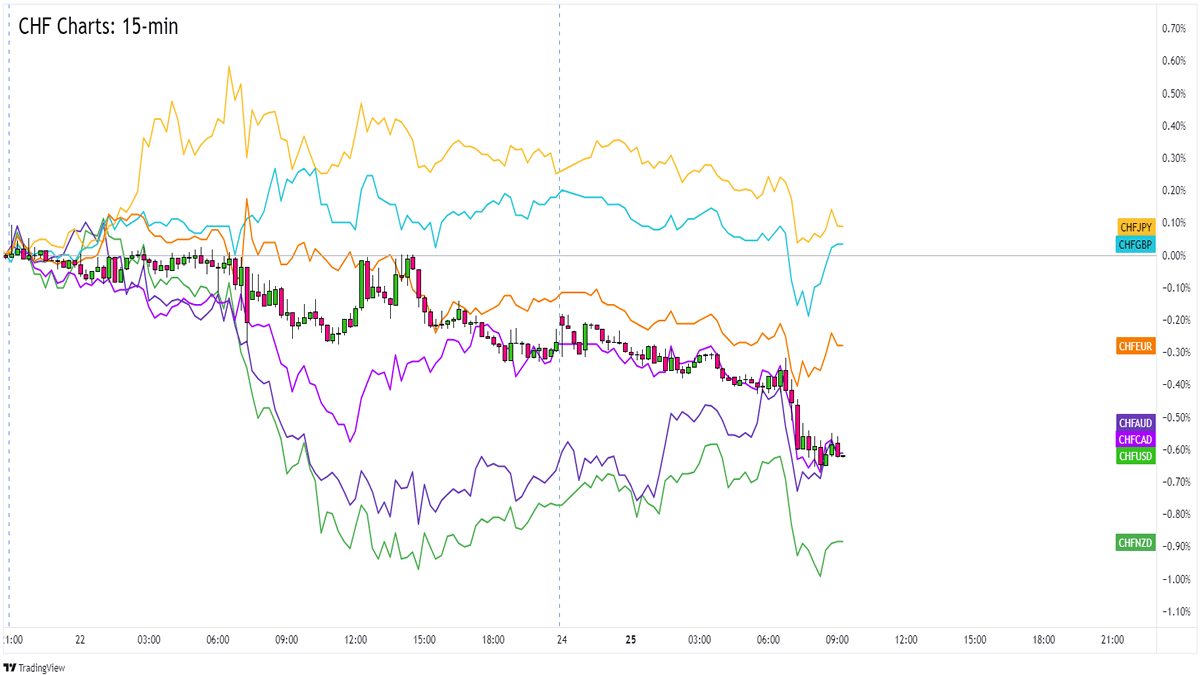Screen dimensions: 1200x675
Task: Click the 0.30% price axis label
Action: tap(1174, 158)
